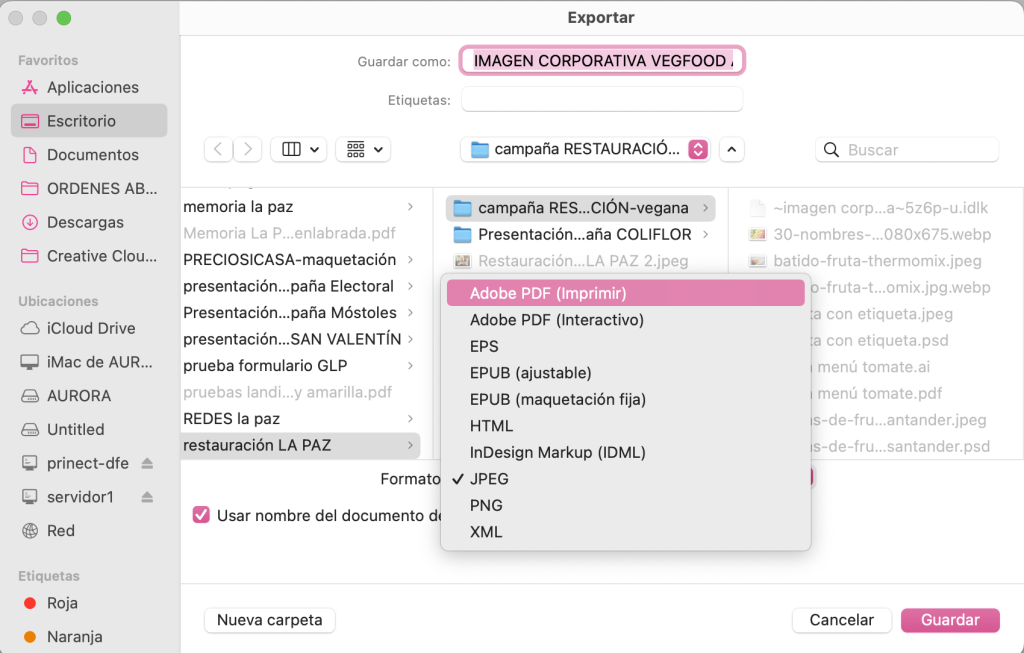Select the Roja red tag

pos(61,603)
